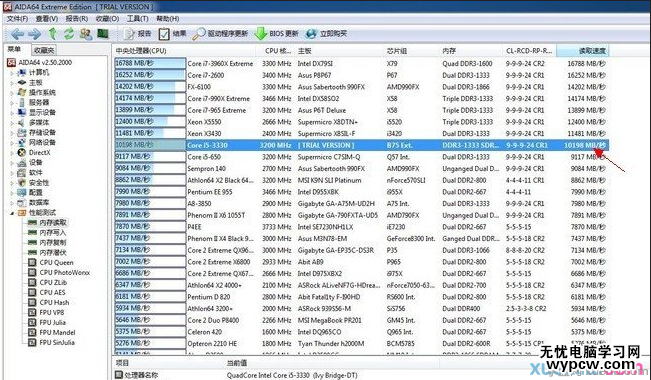Sort by 读取速度 read speed column
651x380 pixels.
[582, 51]
